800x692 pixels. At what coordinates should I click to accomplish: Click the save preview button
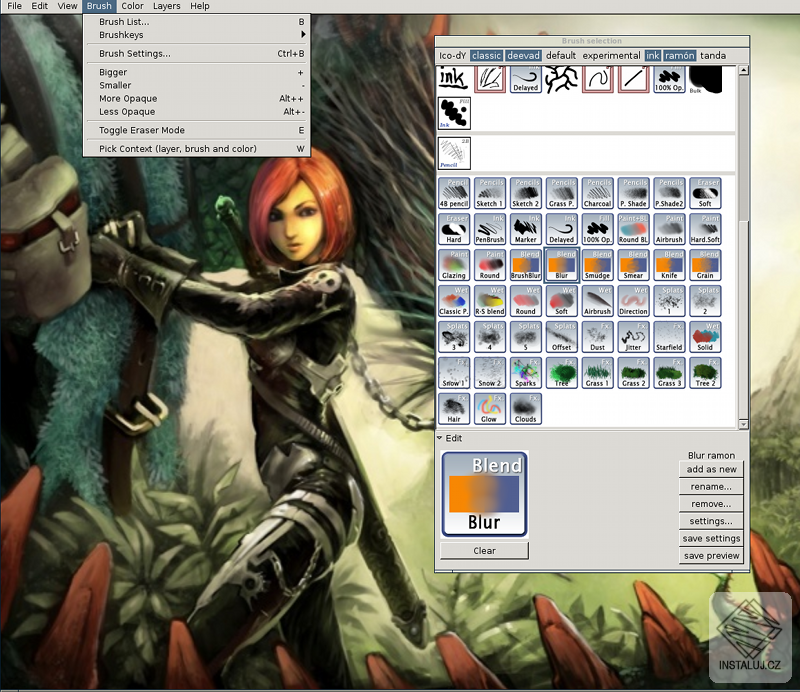click(711, 556)
